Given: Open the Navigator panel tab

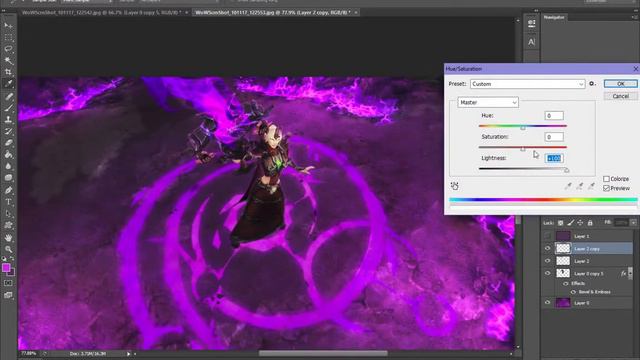Looking at the screenshot, I should pyautogui.click(x=554, y=17).
